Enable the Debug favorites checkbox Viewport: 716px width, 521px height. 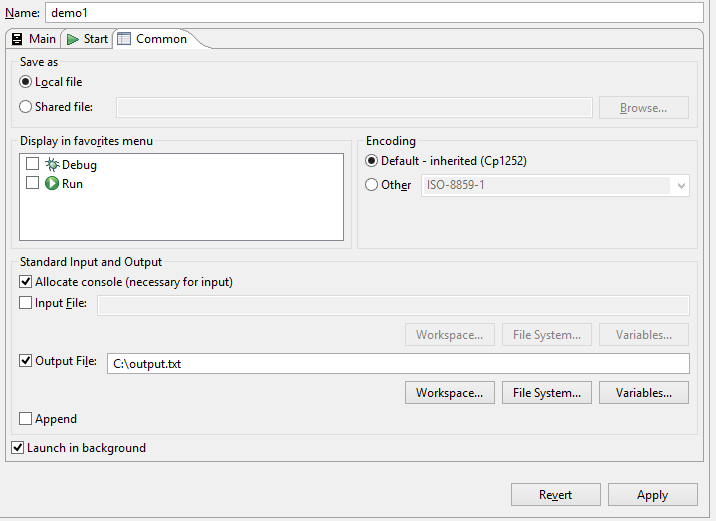point(33,165)
